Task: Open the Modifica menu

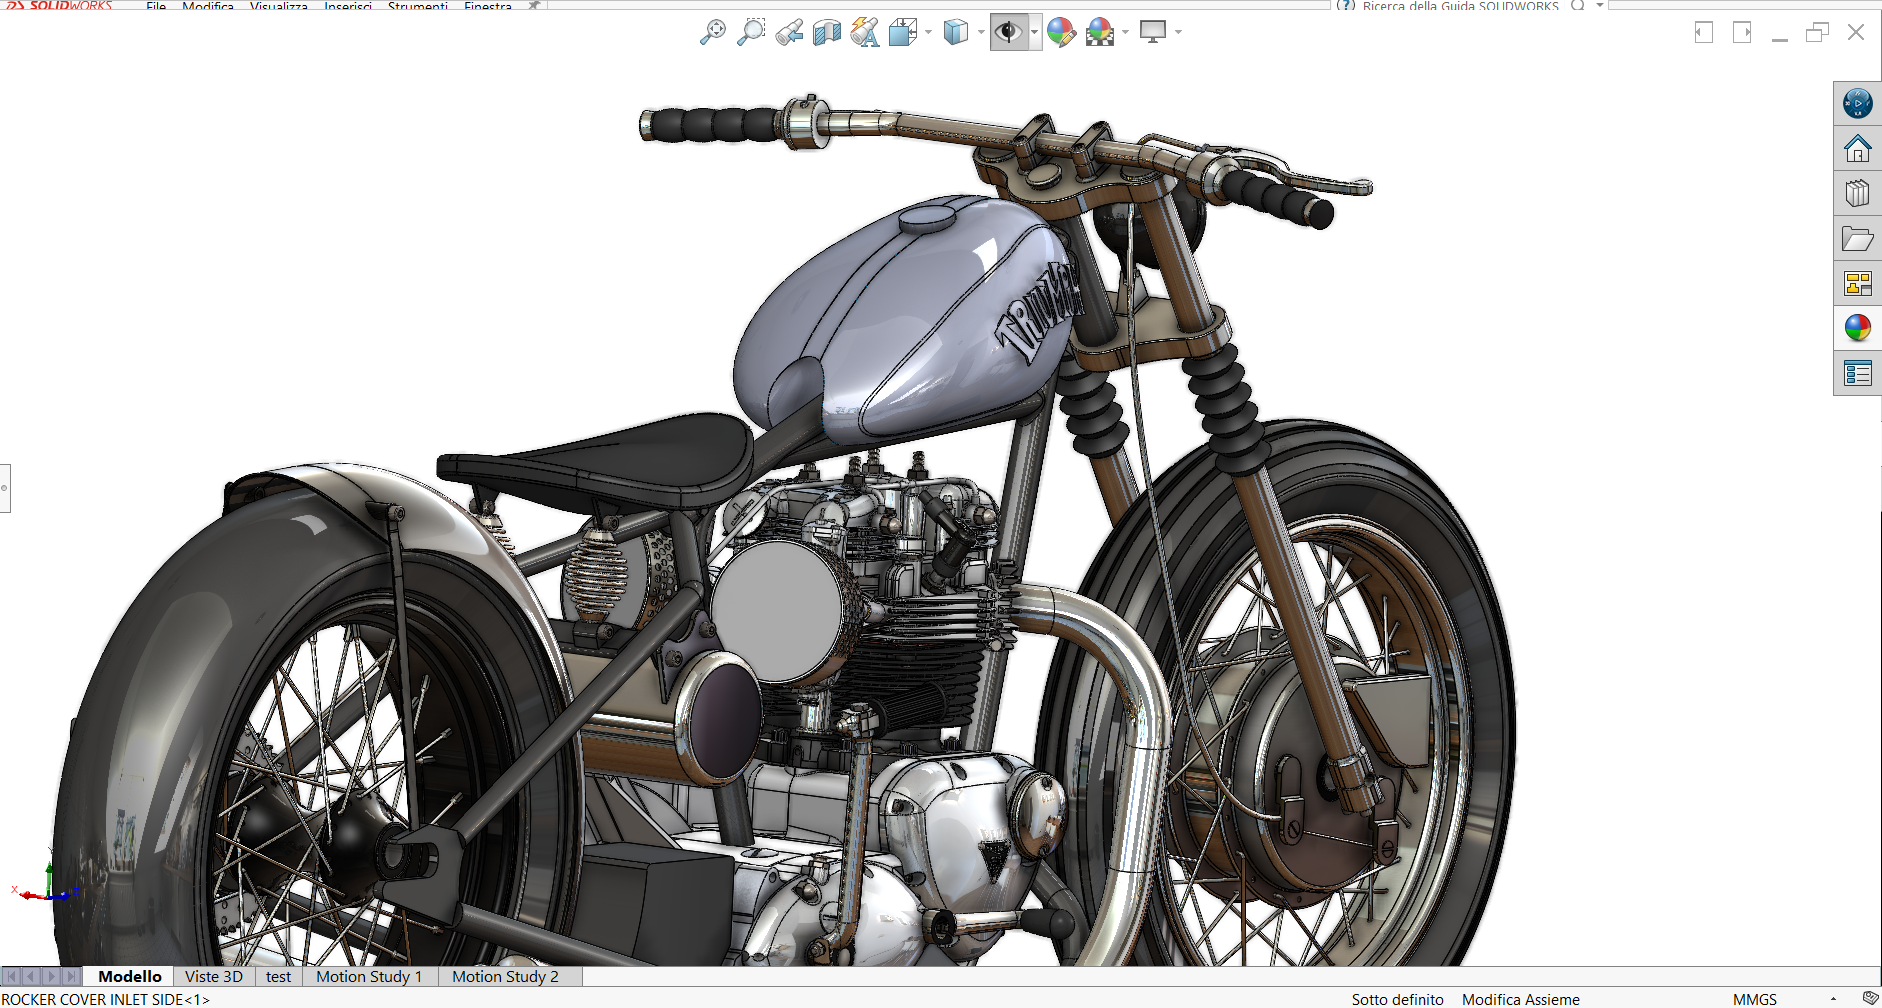Action: pyautogui.click(x=208, y=6)
